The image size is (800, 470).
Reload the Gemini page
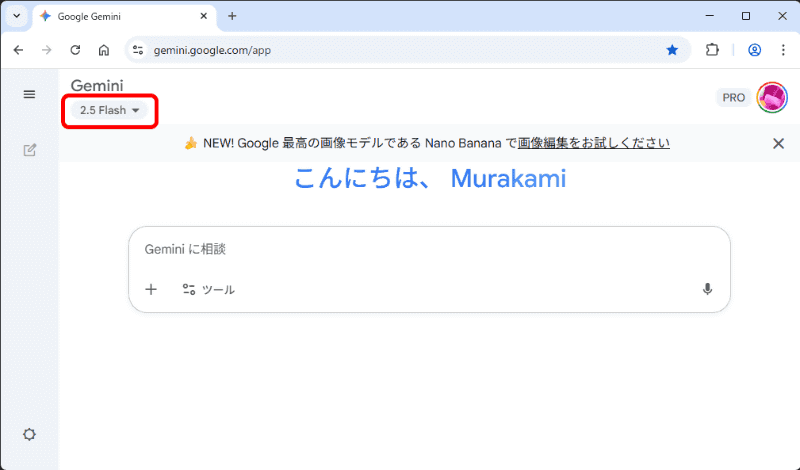(x=76, y=50)
